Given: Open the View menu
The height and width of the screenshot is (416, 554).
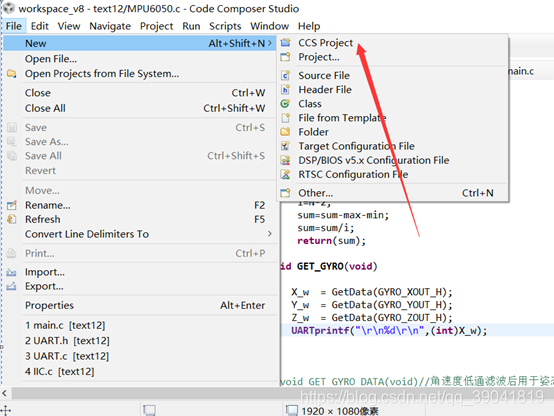Looking at the screenshot, I should coord(69,26).
